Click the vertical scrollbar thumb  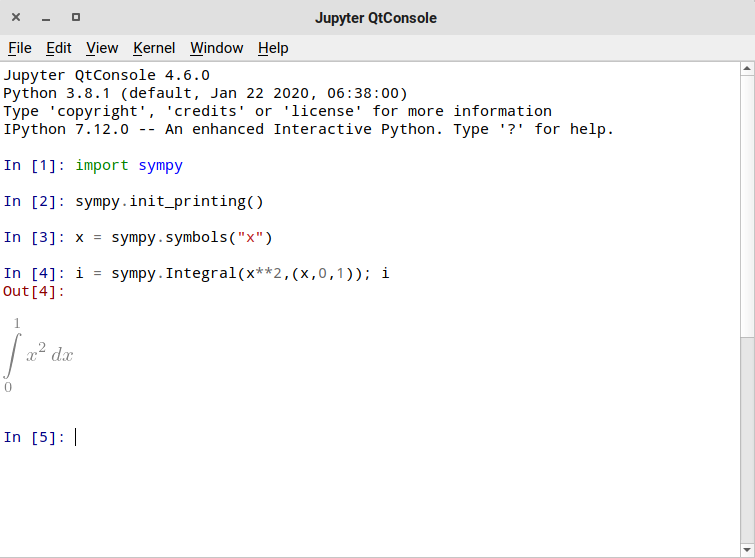point(747,440)
